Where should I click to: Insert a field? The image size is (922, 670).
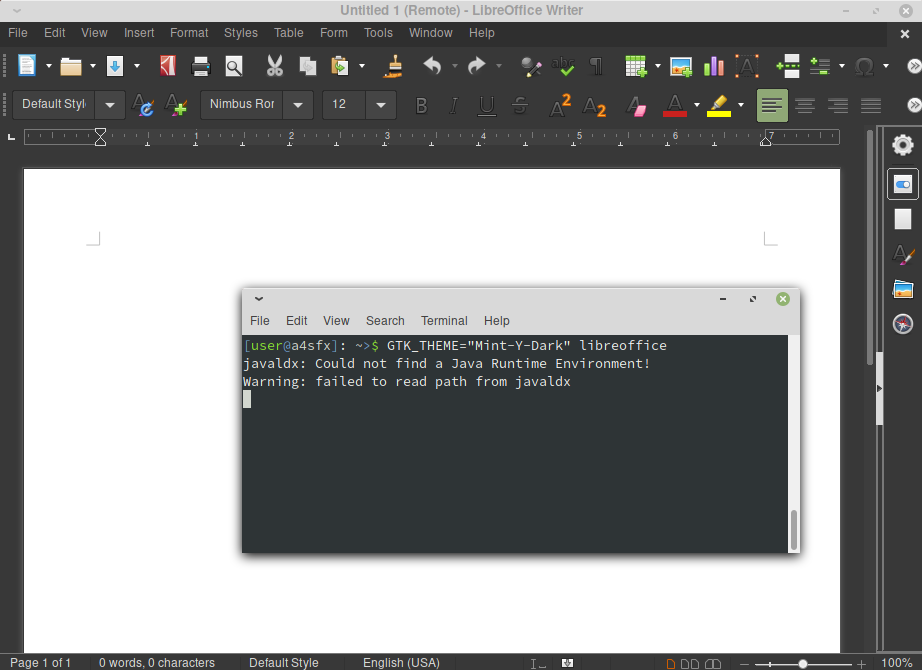point(820,66)
